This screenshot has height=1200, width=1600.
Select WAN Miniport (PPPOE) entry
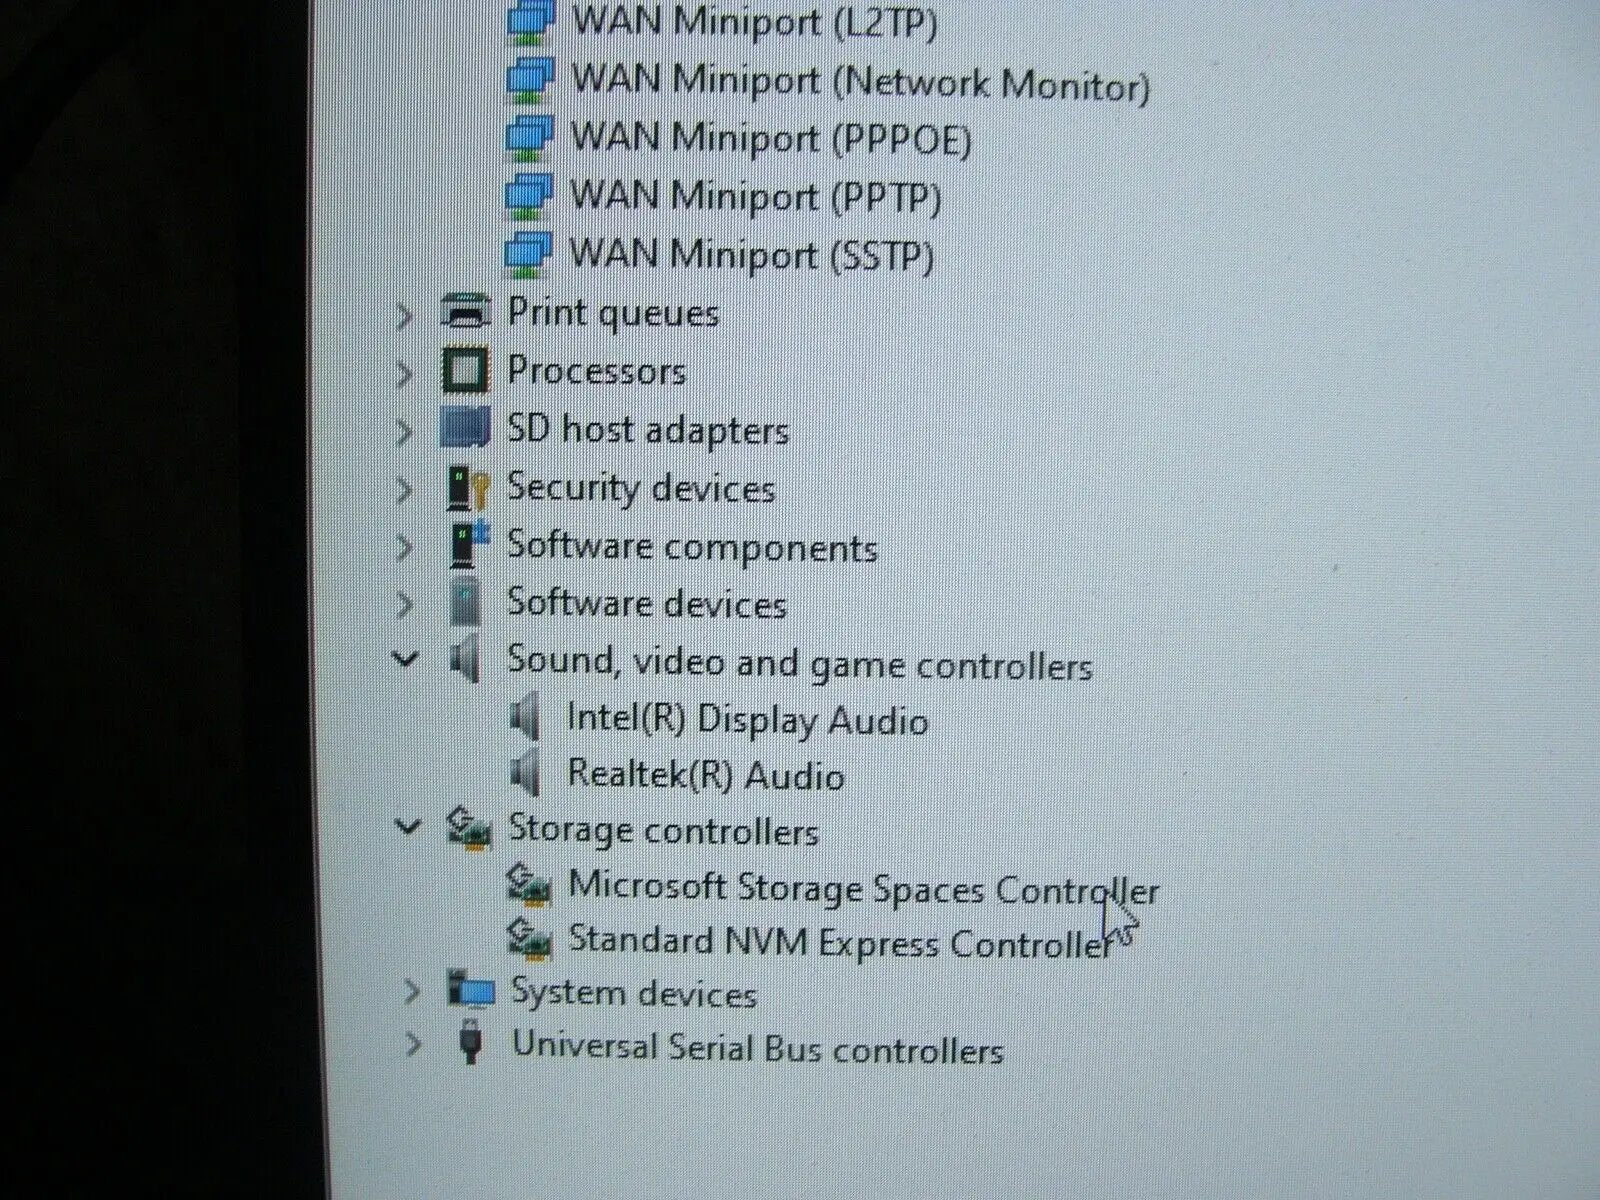(770, 138)
